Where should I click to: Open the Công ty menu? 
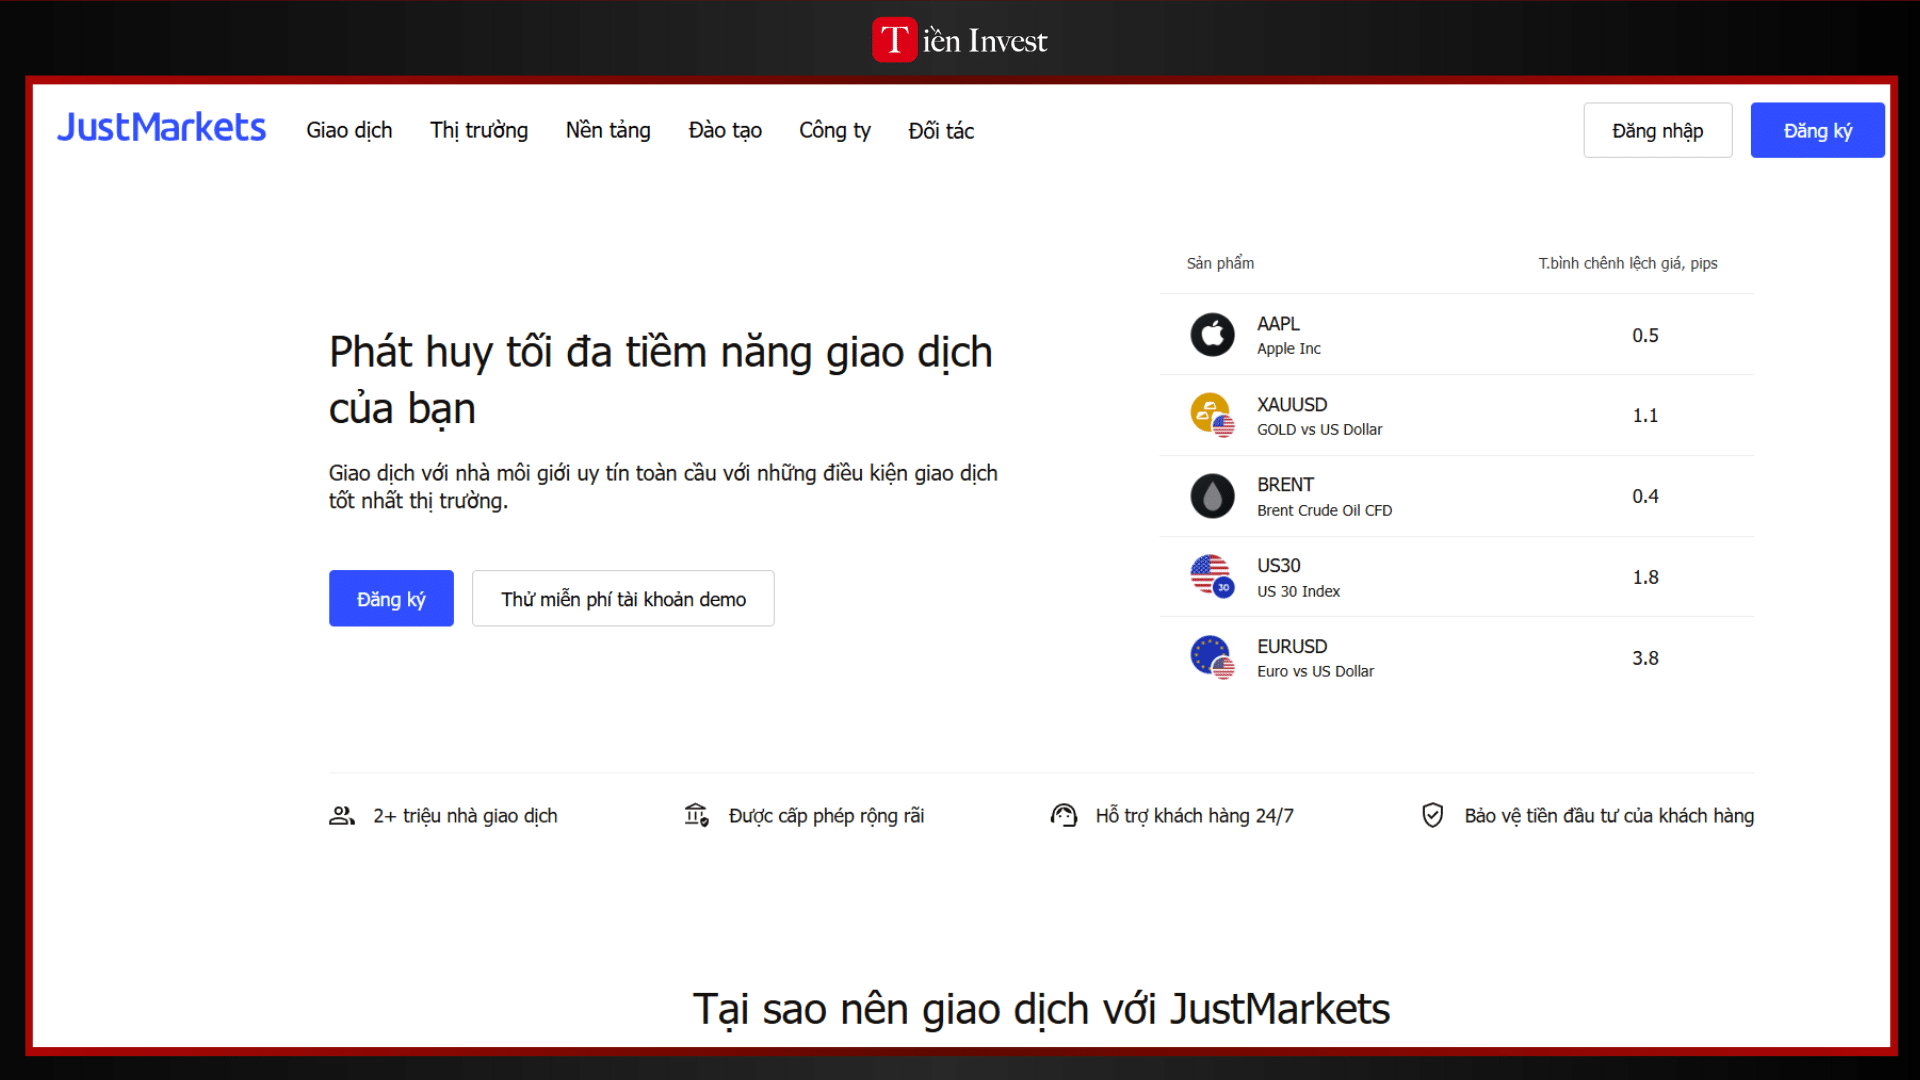(x=835, y=131)
